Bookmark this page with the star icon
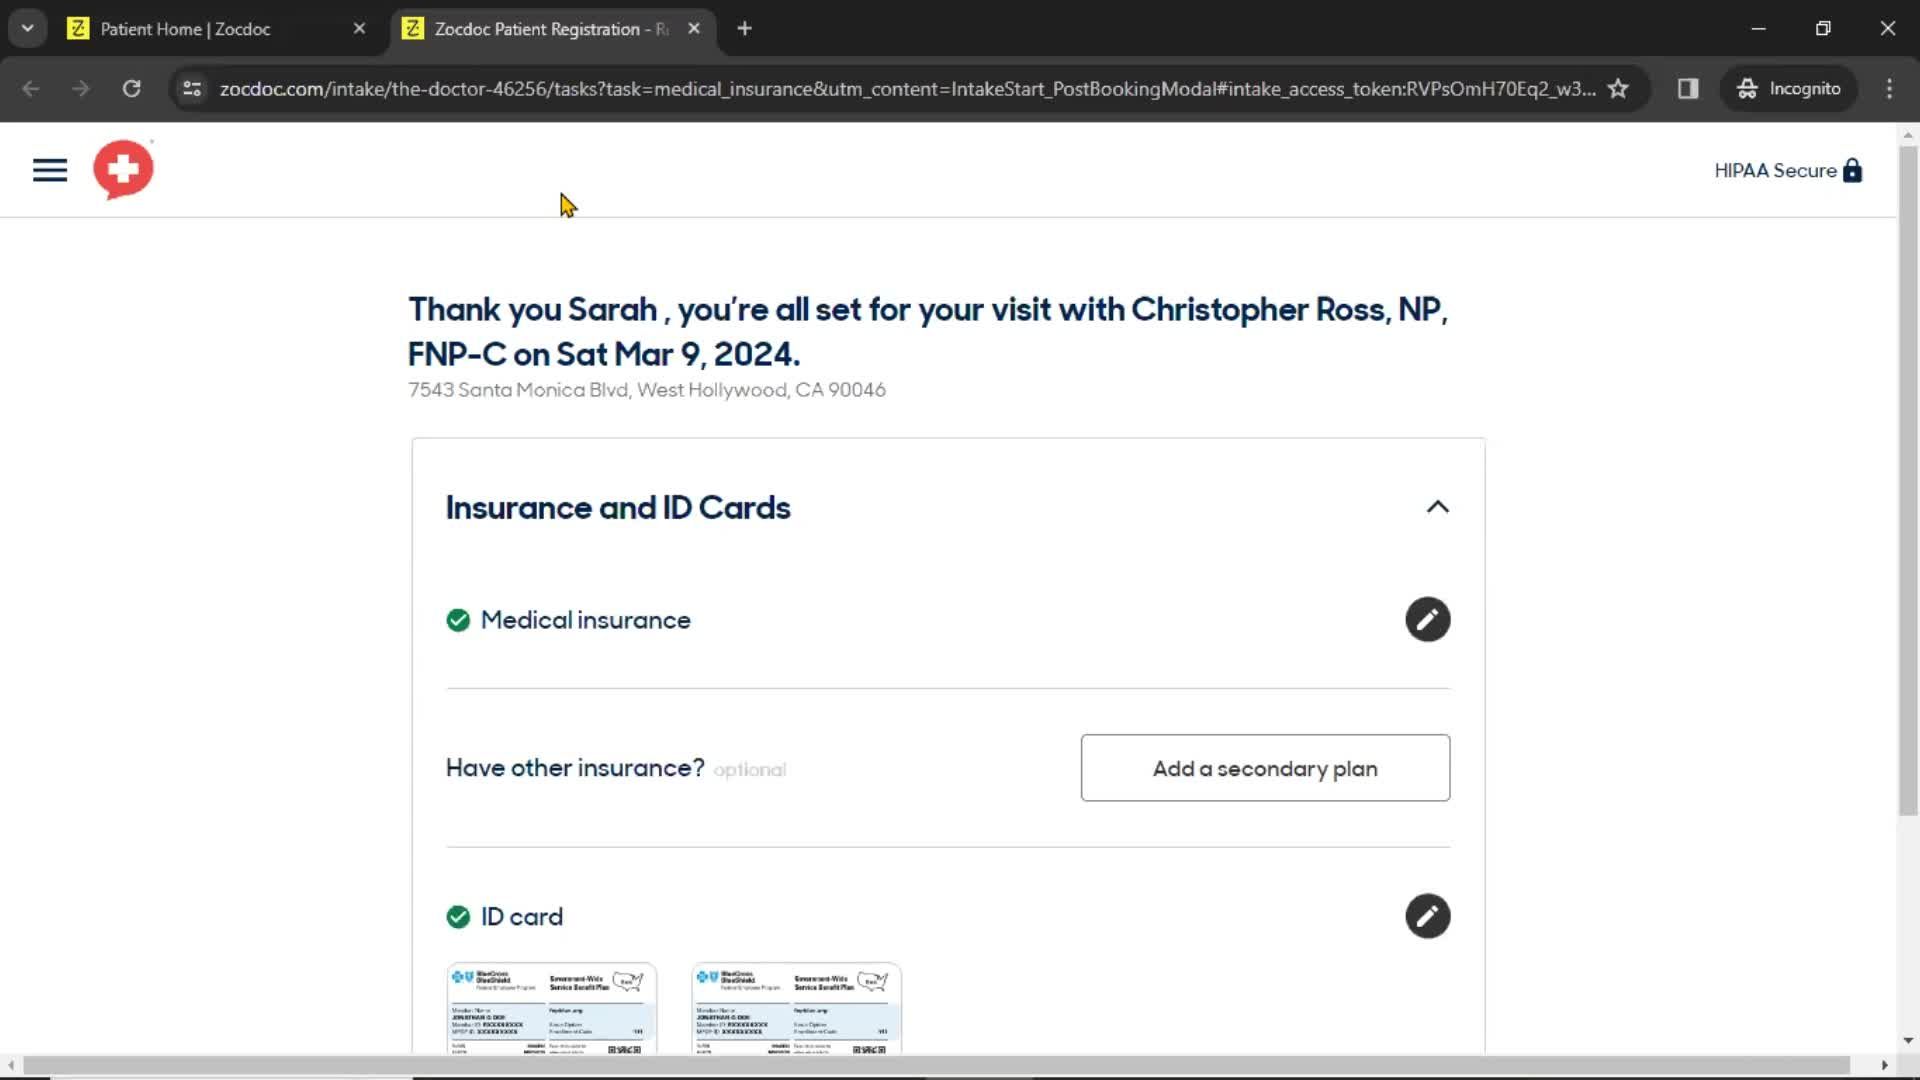This screenshot has height=1080, width=1920. [1618, 89]
